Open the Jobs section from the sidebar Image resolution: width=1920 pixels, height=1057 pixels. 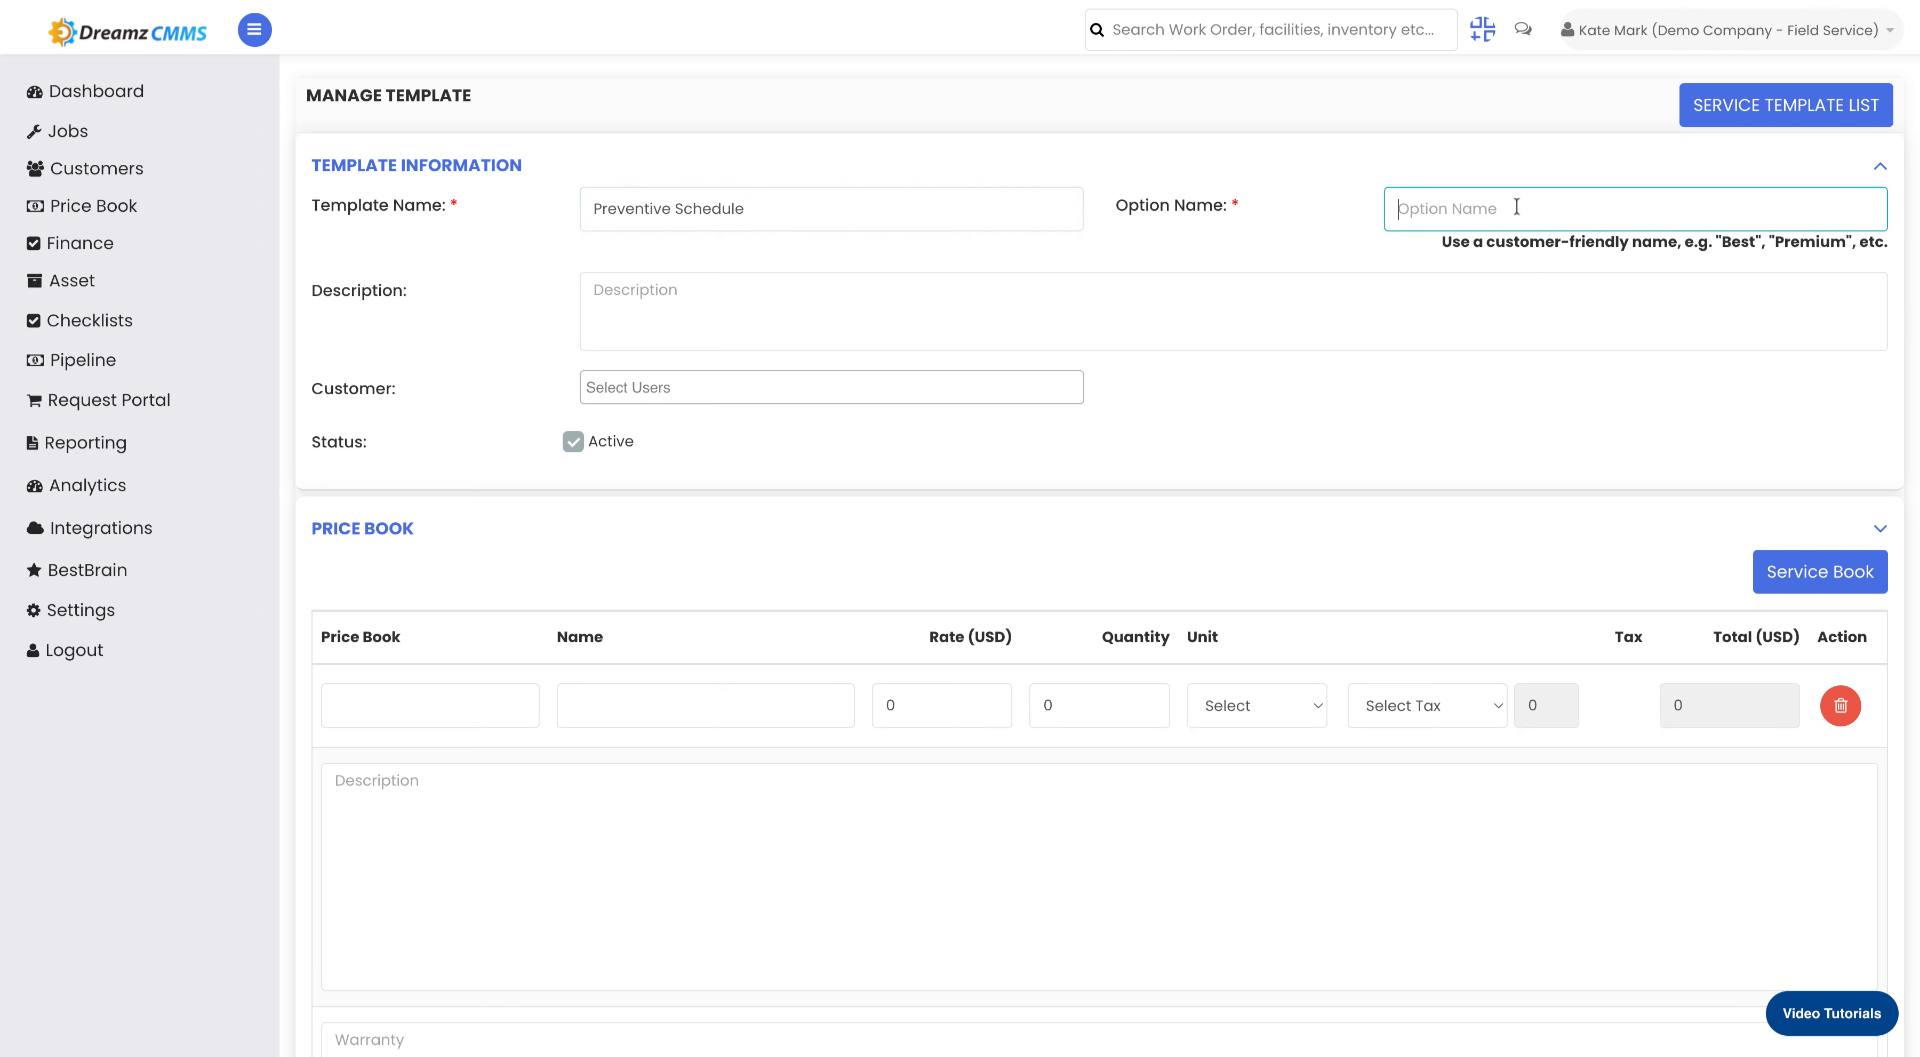point(67,131)
